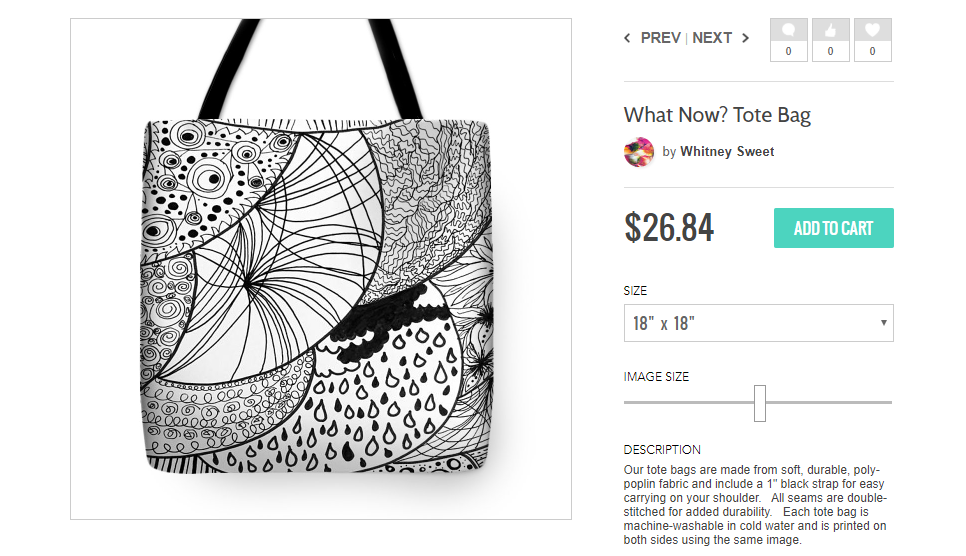Click the size dropdown's small arrow
This screenshot has height=556, width=966.
[x=884, y=323]
